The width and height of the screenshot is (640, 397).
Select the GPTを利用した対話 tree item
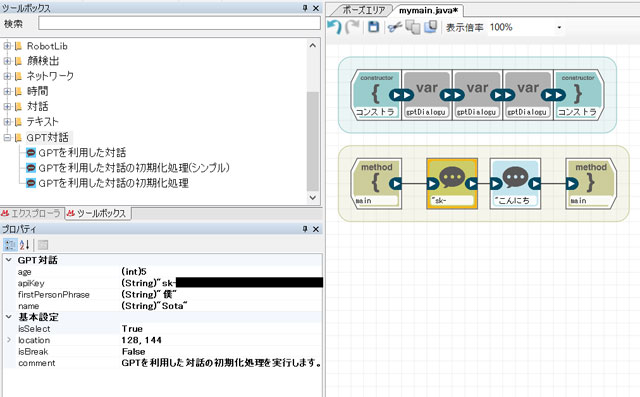click(x=76, y=153)
